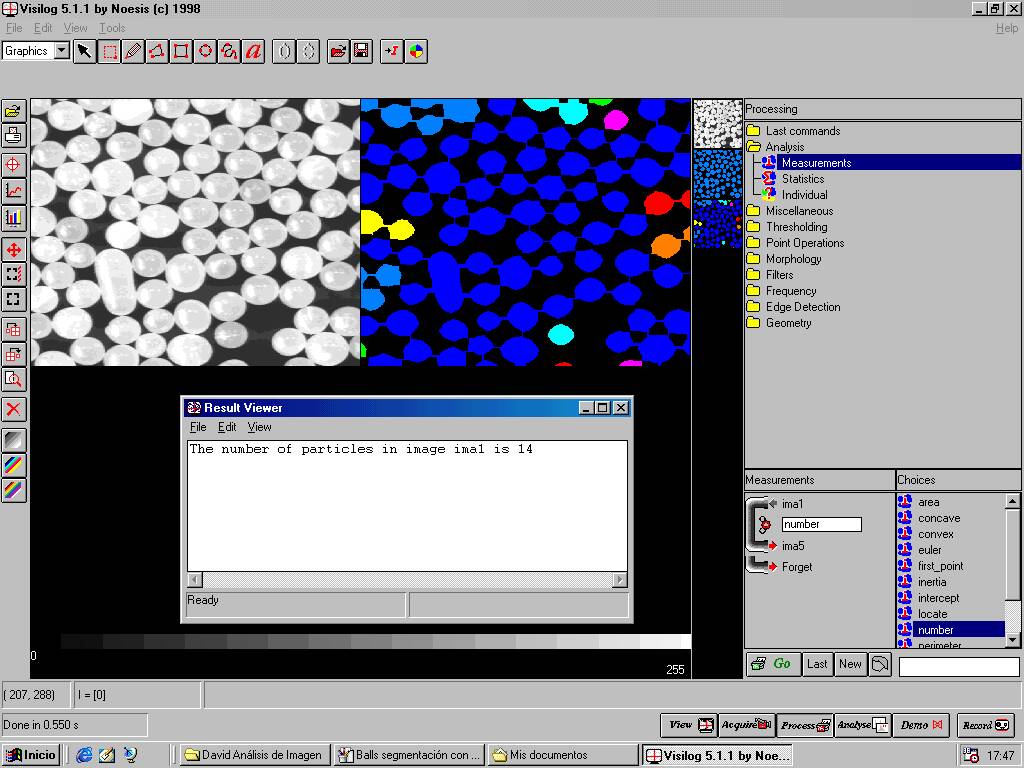Screen dimensions: 1024x768
Task: Choose the red text annotation tool
Action: (x=254, y=51)
